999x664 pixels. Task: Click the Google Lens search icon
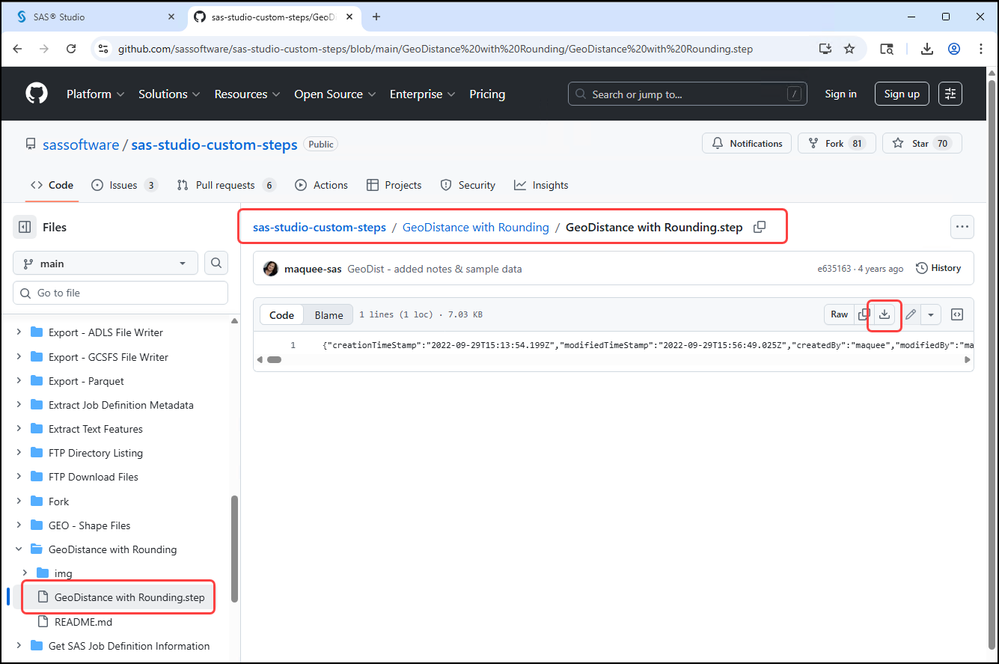886,49
